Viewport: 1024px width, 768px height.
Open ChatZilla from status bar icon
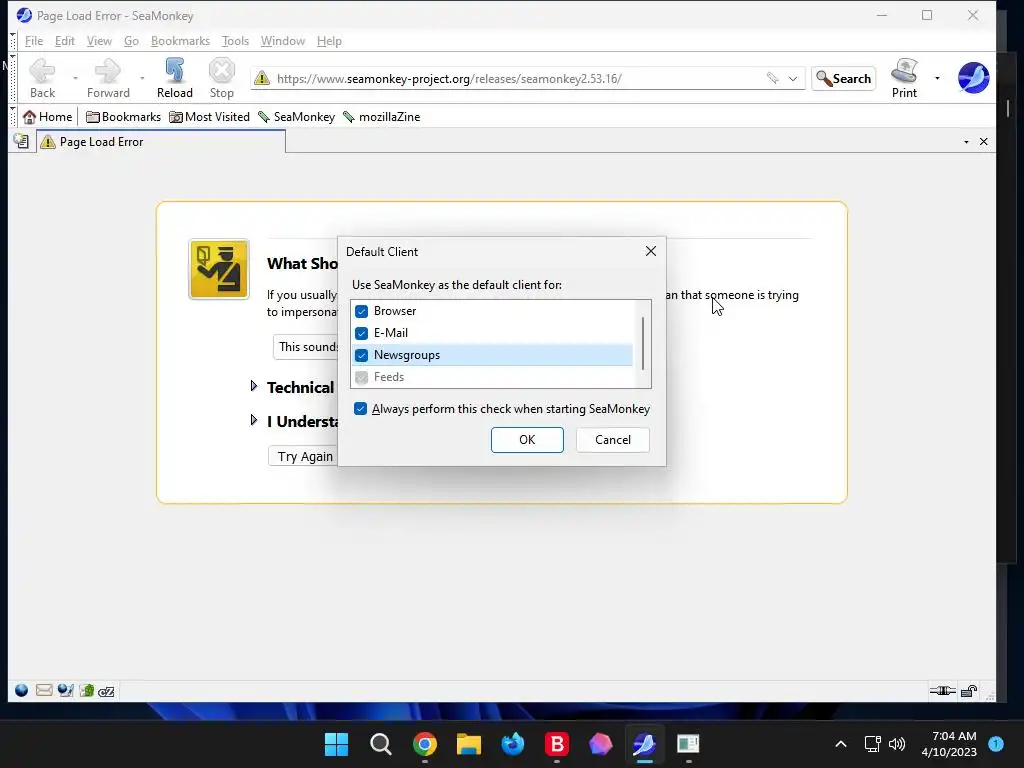click(106, 691)
